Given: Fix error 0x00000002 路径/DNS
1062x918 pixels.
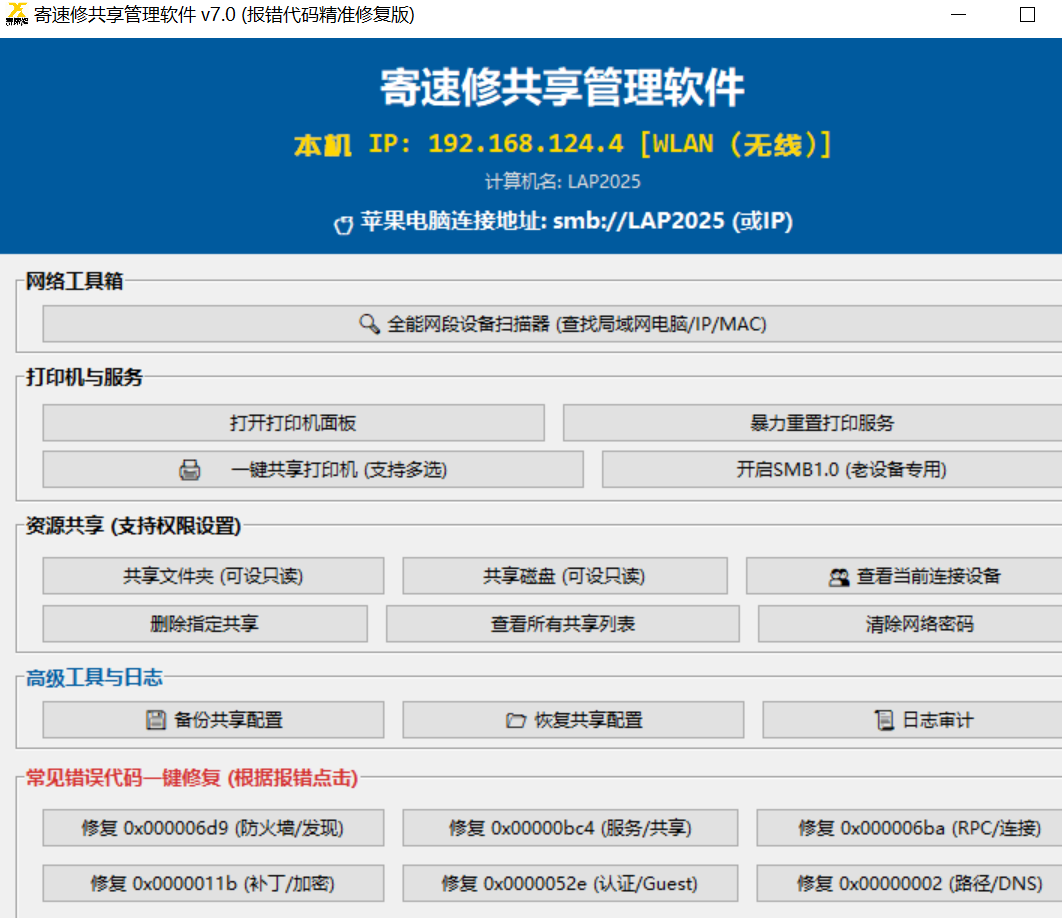Looking at the screenshot, I should coord(920,883).
